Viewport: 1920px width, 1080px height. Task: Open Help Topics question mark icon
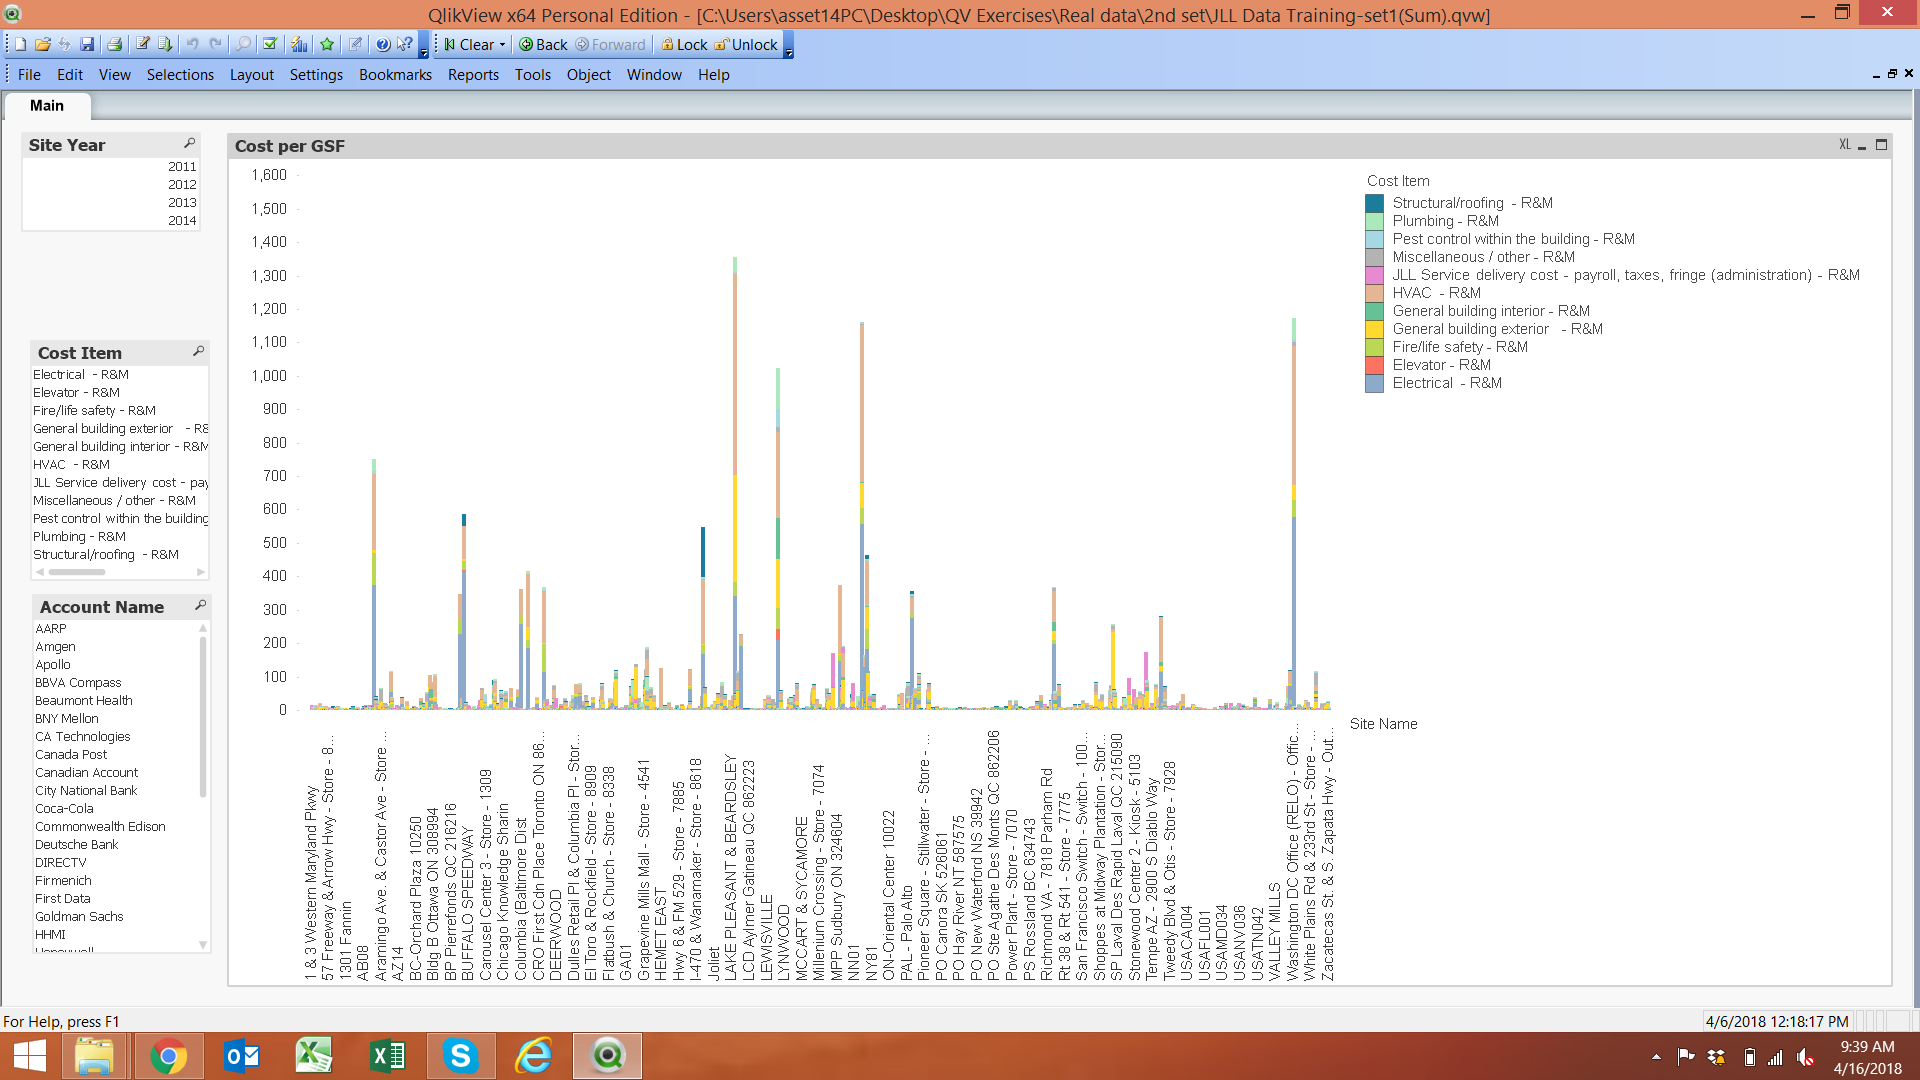click(x=383, y=45)
